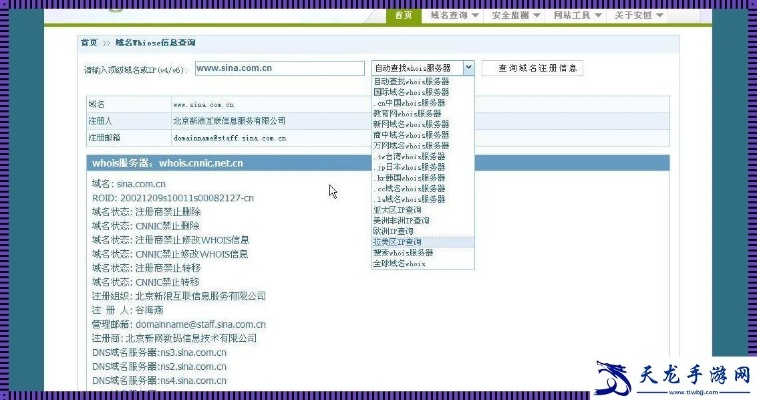Click the 注册人 table row label
This screenshot has height=400, width=757.
[100, 121]
